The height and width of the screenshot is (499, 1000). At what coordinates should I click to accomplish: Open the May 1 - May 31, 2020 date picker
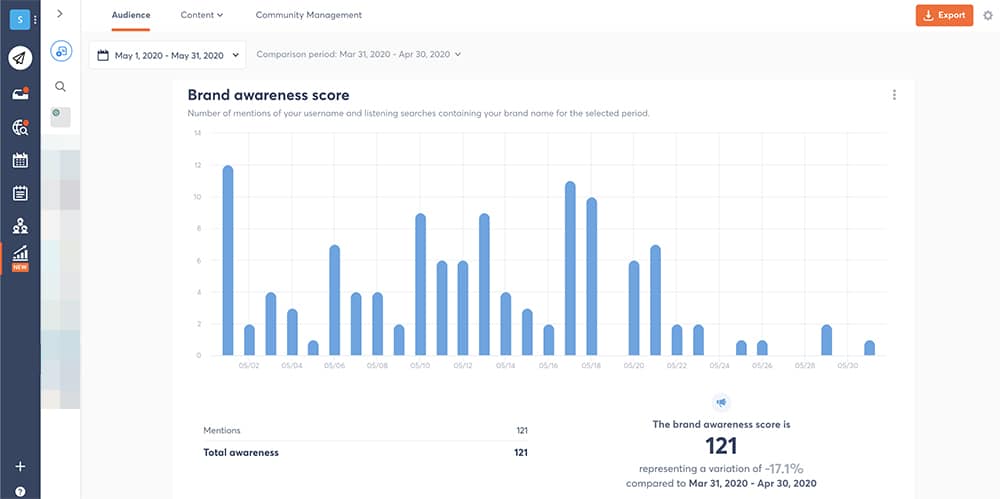[x=167, y=55]
